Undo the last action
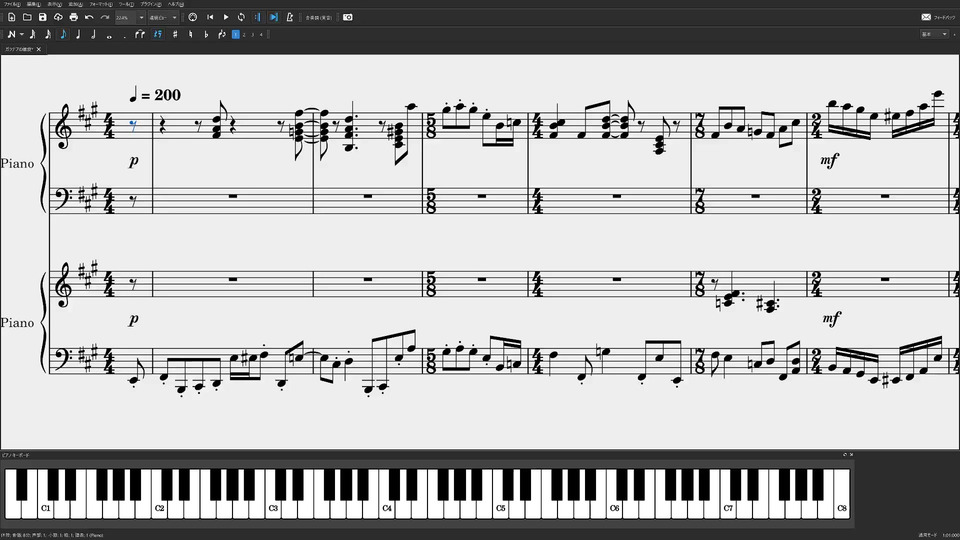Image resolution: width=960 pixels, height=540 pixels. [x=89, y=17]
